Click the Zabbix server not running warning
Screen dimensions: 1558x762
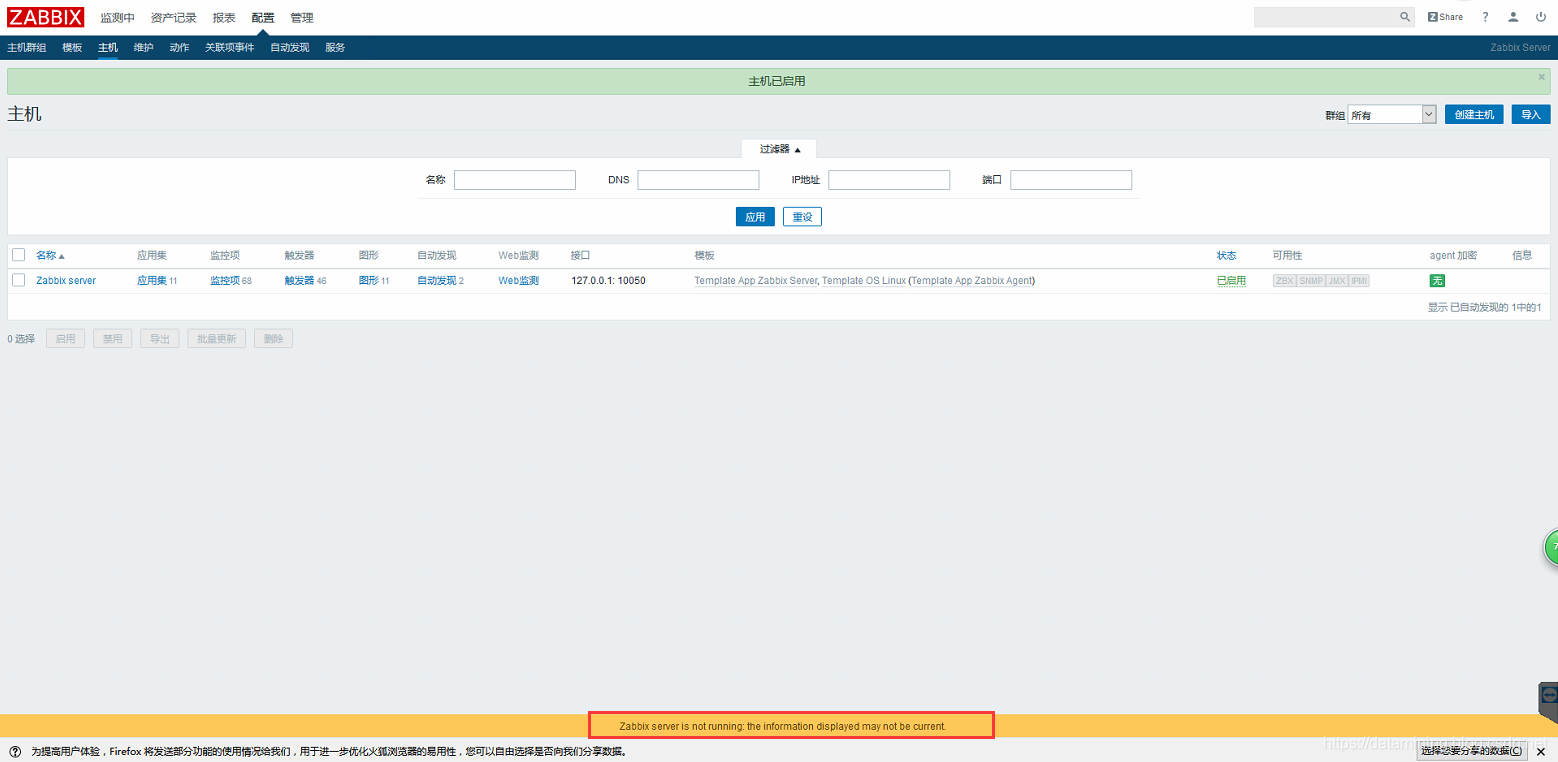(x=783, y=726)
